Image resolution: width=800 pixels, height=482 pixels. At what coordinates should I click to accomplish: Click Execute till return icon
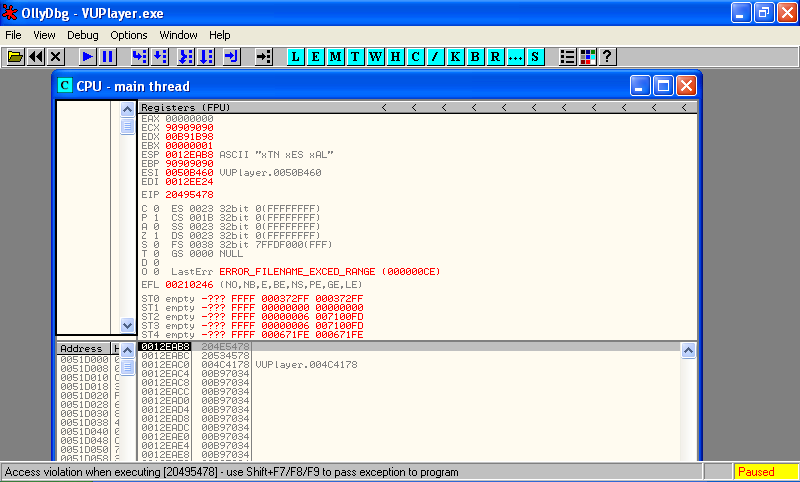pos(232,57)
